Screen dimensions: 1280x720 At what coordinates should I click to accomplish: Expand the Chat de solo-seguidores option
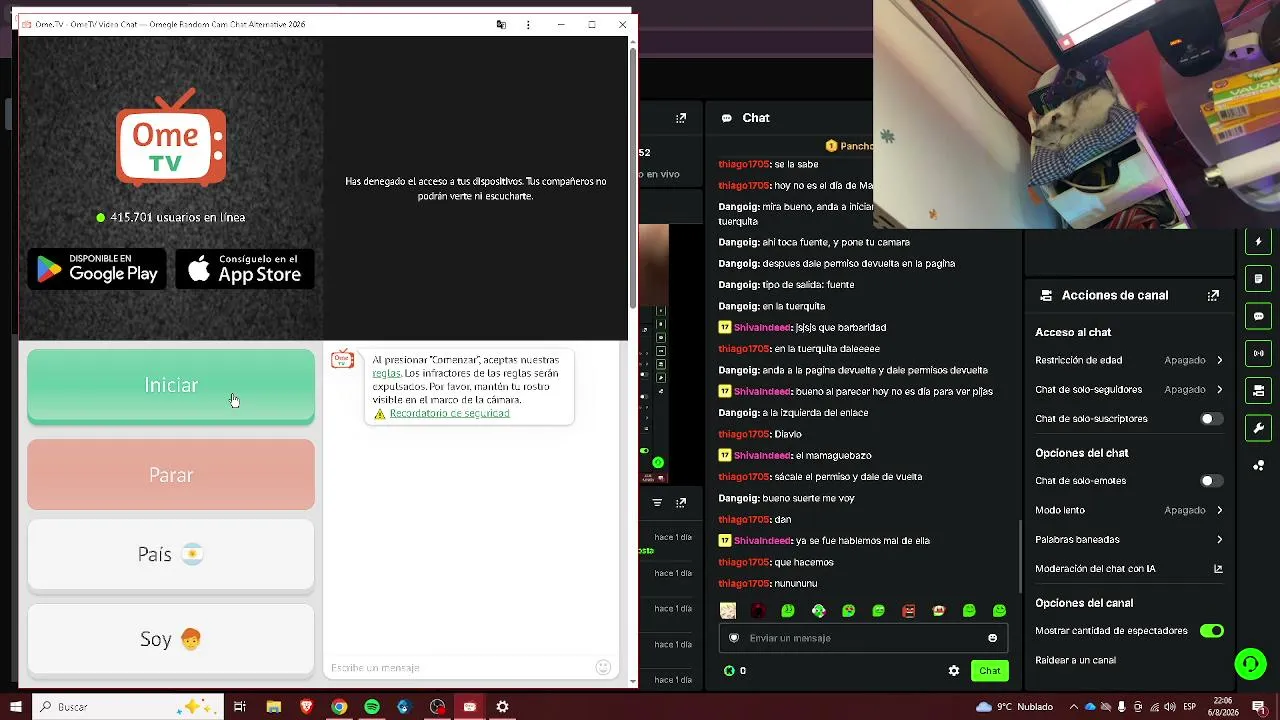coord(1129,389)
